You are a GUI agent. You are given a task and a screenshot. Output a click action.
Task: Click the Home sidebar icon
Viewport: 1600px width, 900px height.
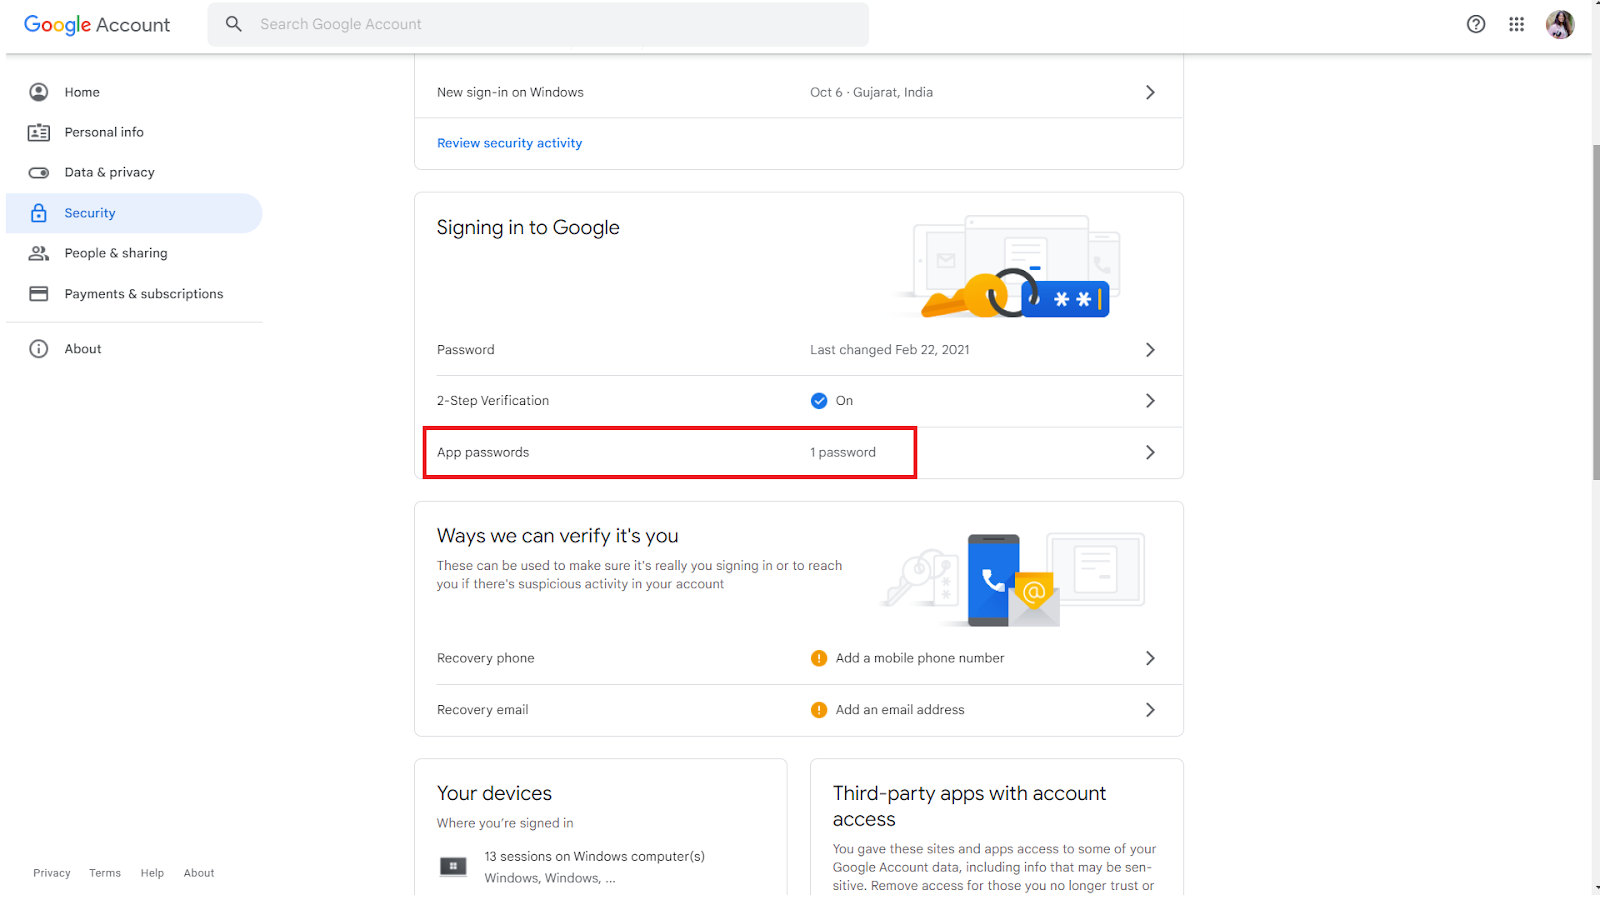pos(39,92)
